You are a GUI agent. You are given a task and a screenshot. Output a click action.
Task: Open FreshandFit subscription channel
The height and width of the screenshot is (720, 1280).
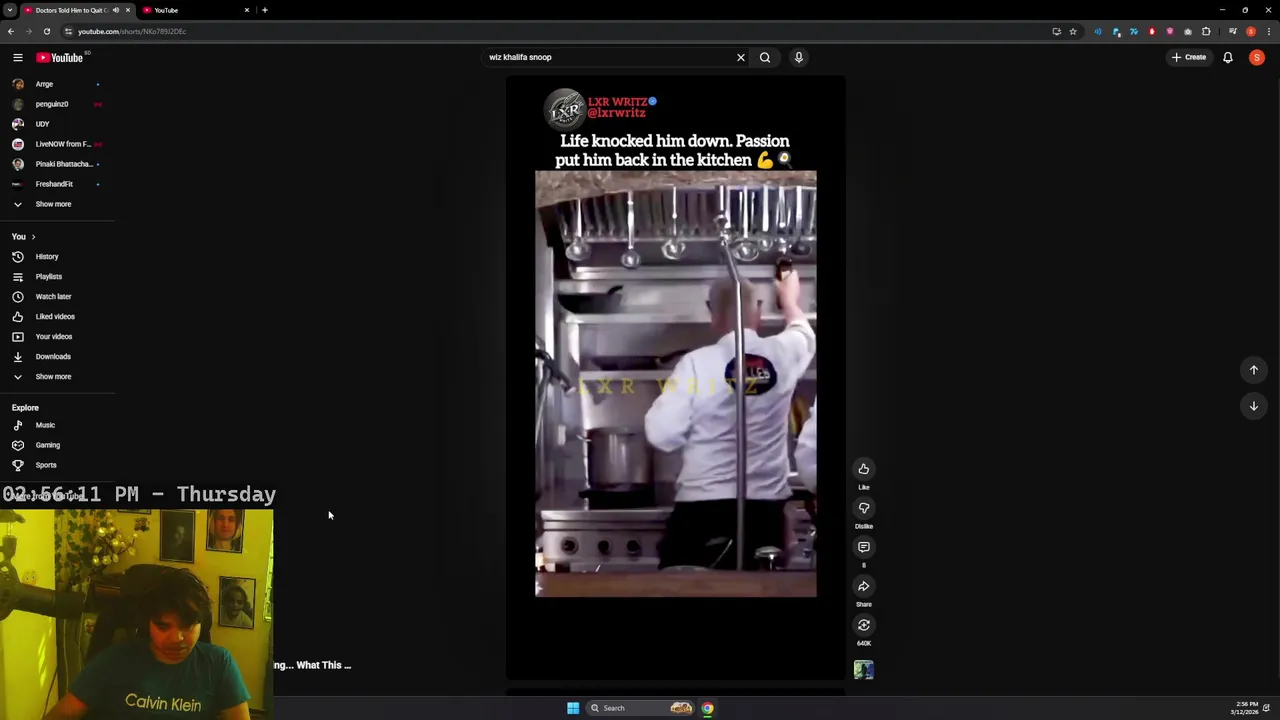(57, 184)
